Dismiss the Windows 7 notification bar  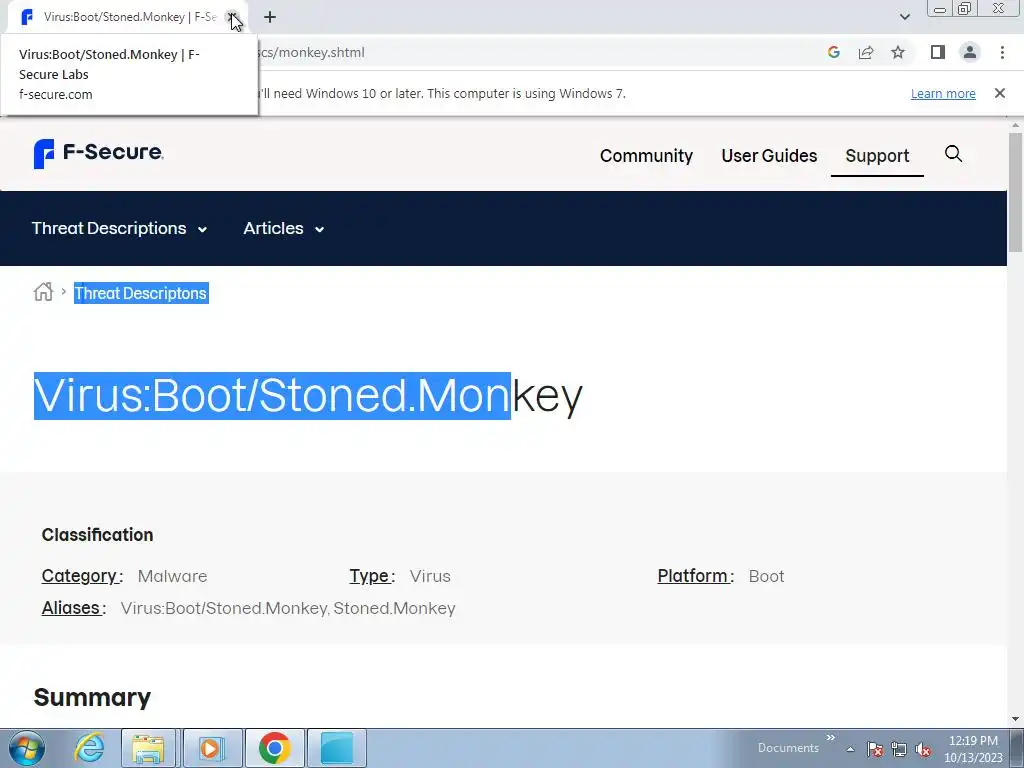click(x=999, y=93)
